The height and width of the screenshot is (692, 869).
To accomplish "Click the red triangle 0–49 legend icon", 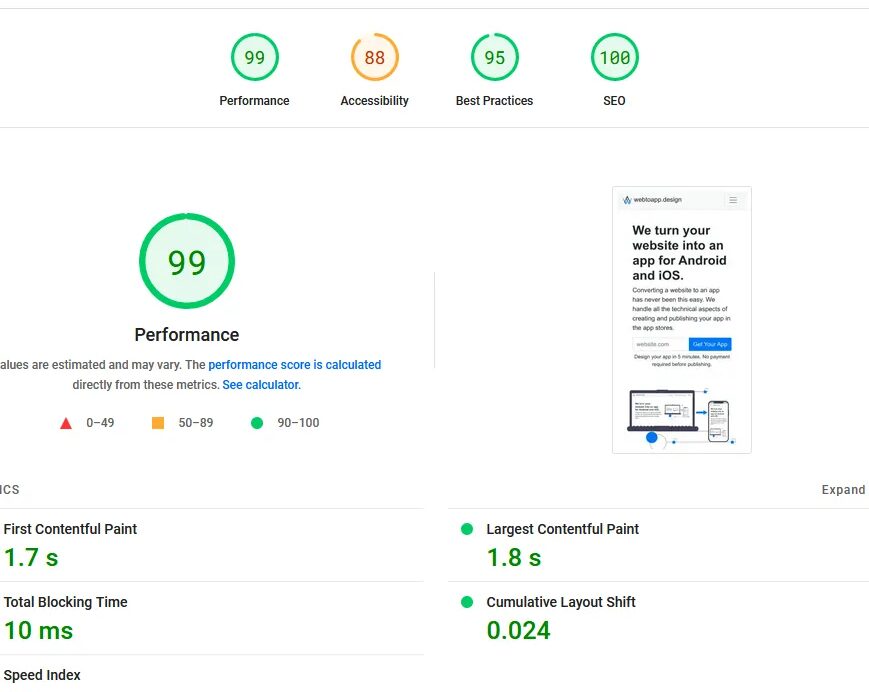I will point(66,423).
